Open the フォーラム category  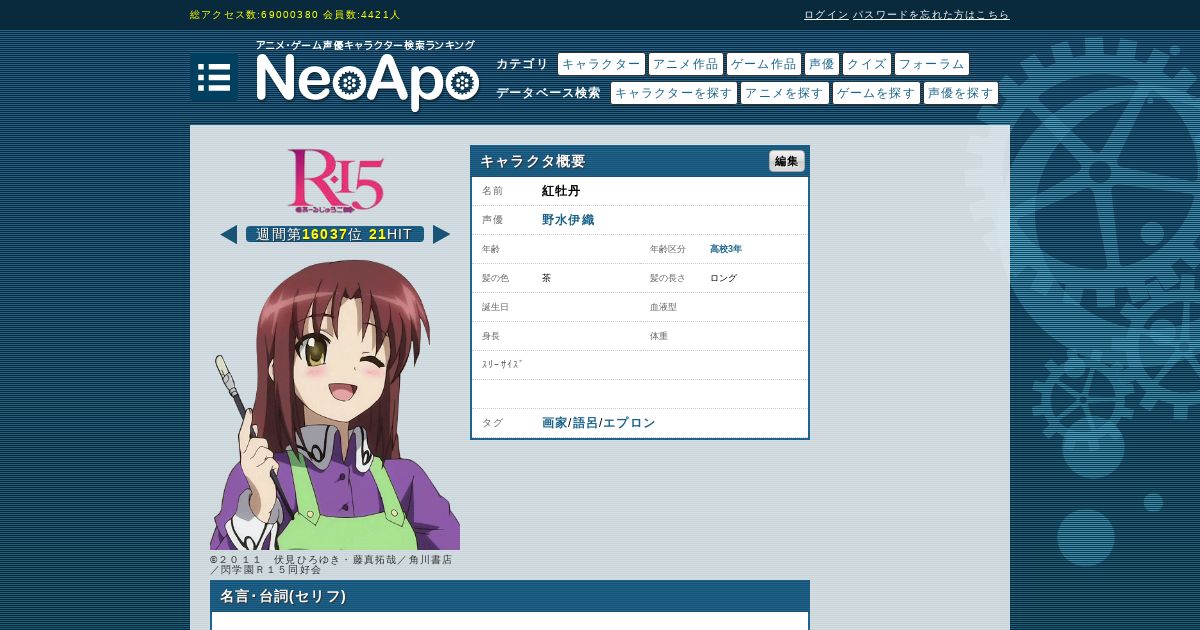(x=932, y=64)
